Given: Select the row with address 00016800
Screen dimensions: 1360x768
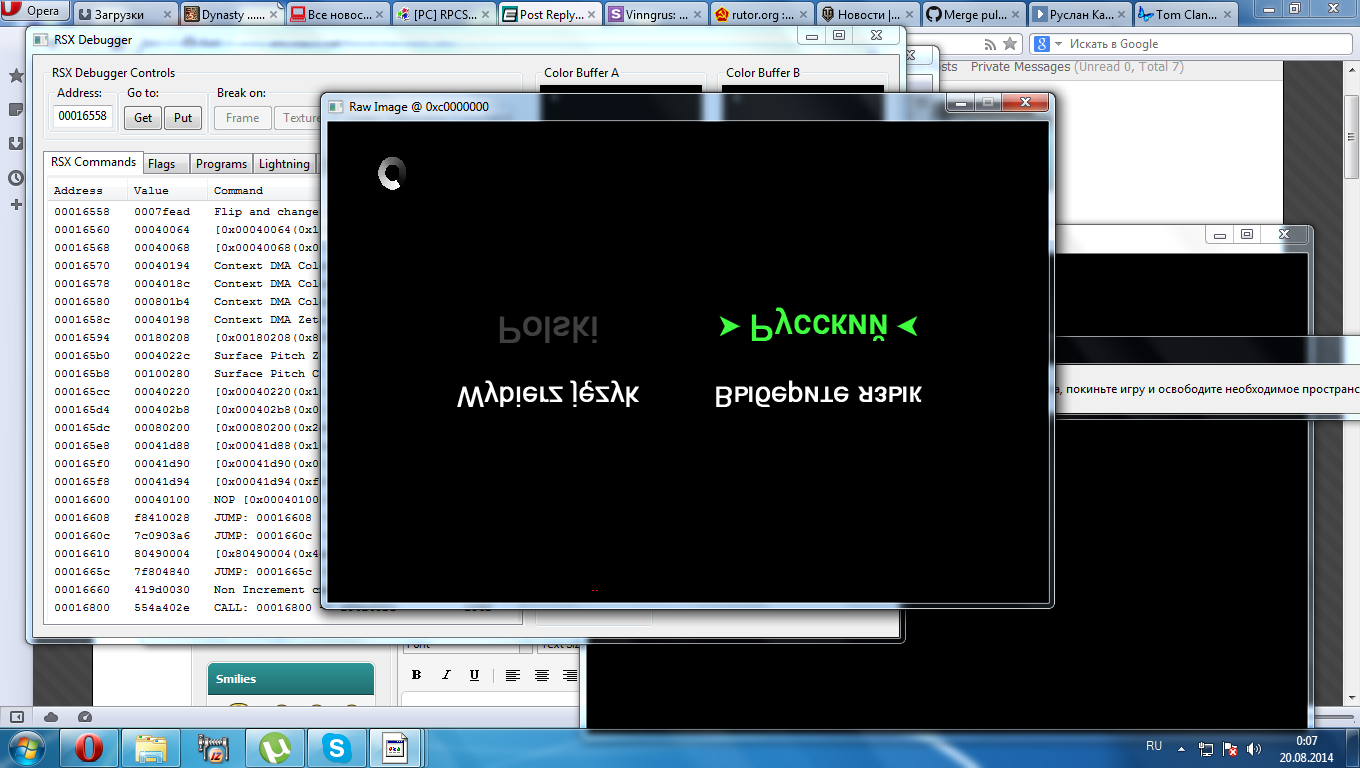Looking at the screenshot, I should (186, 608).
